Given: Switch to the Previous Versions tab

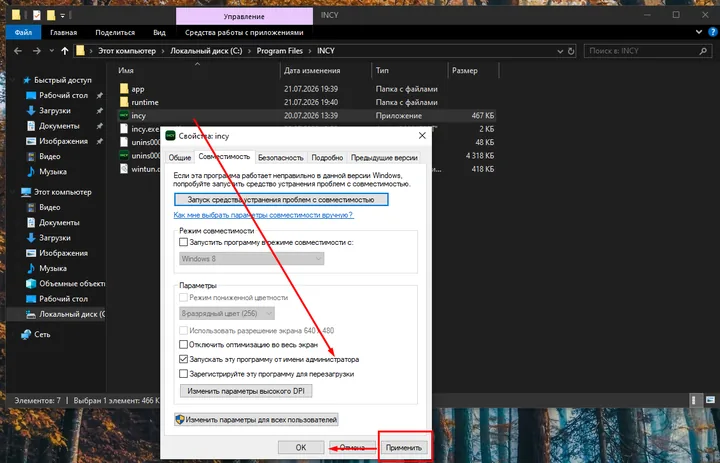Looking at the screenshot, I should point(384,158).
